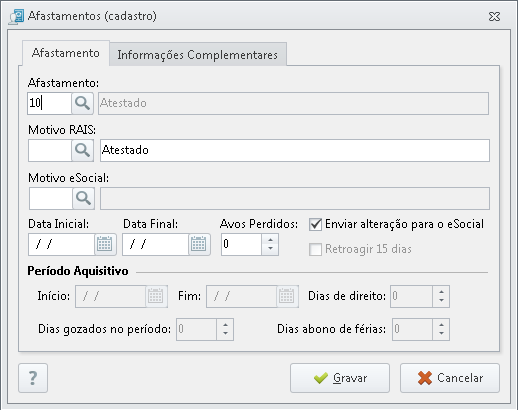Click the Afastamentos window title icon
This screenshot has height=410, width=518.
16,17
